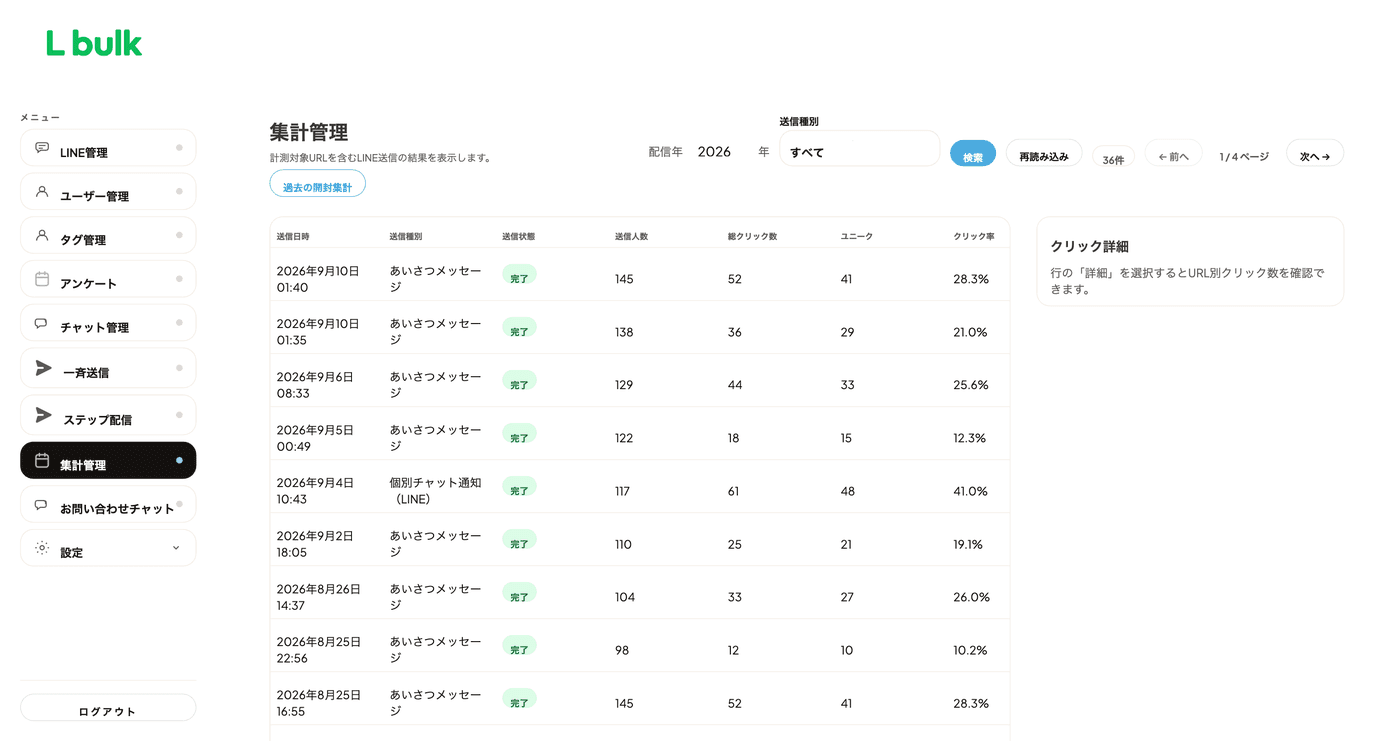Open the 送信種別 すべて dropdown
The image size is (1400, 741).
pos(859,149)
